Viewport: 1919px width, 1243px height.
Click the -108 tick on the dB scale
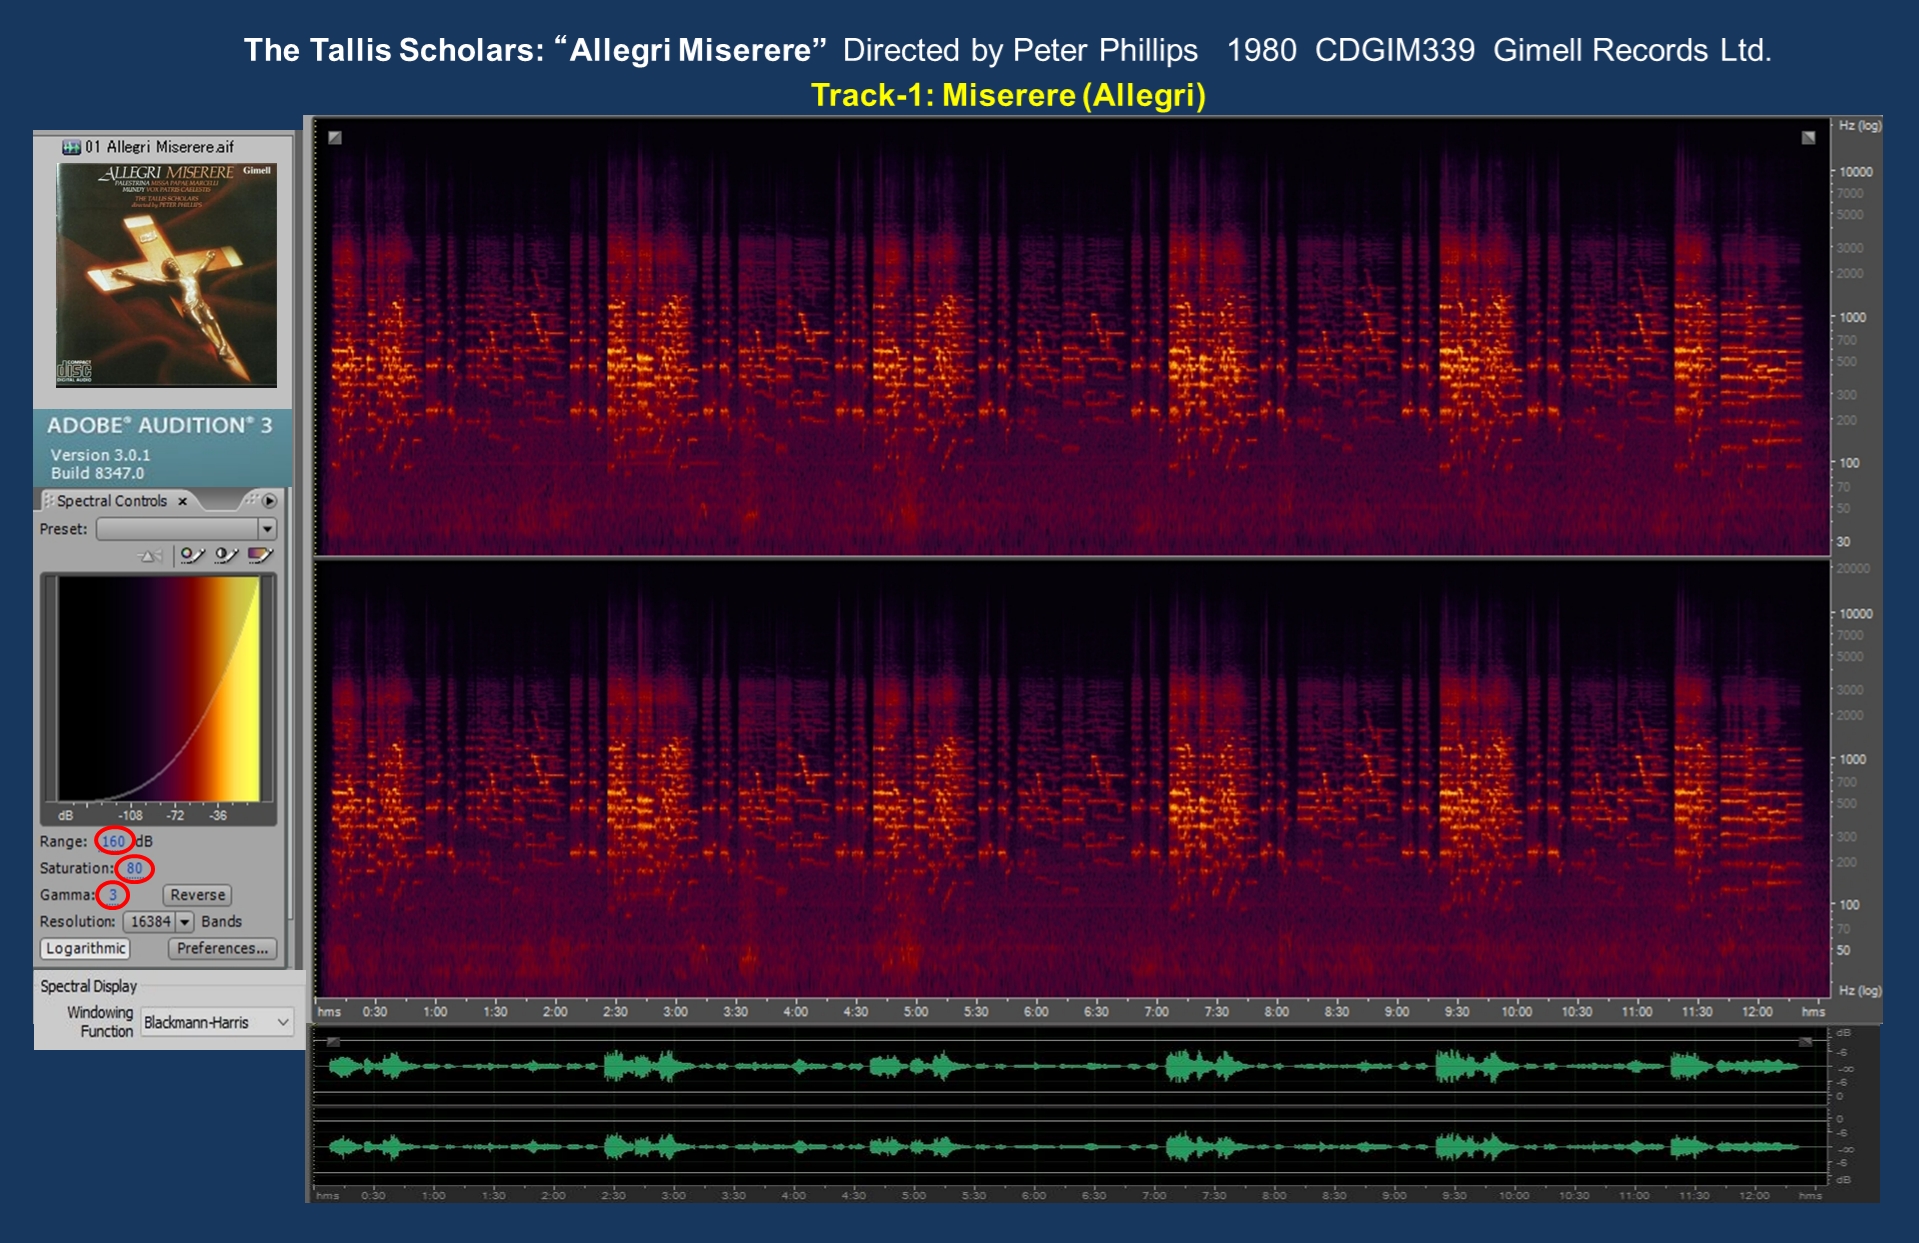(130, 815)
